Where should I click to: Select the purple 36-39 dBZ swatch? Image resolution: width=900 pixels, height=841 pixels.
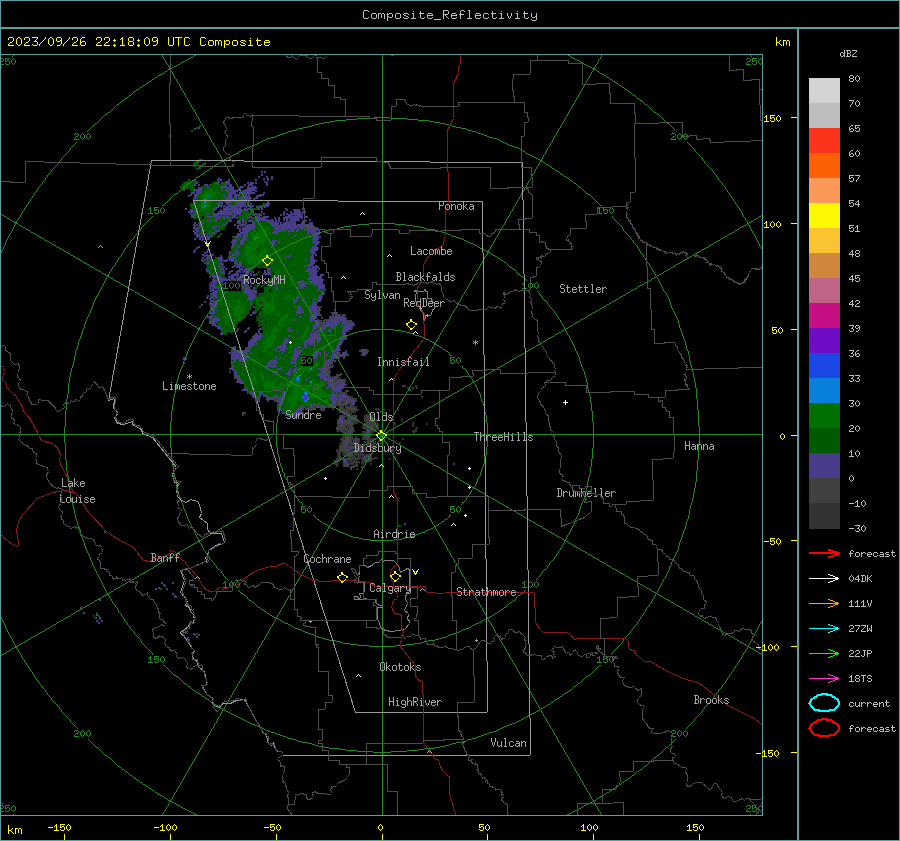pyautogui.click(x=824, y=341)
